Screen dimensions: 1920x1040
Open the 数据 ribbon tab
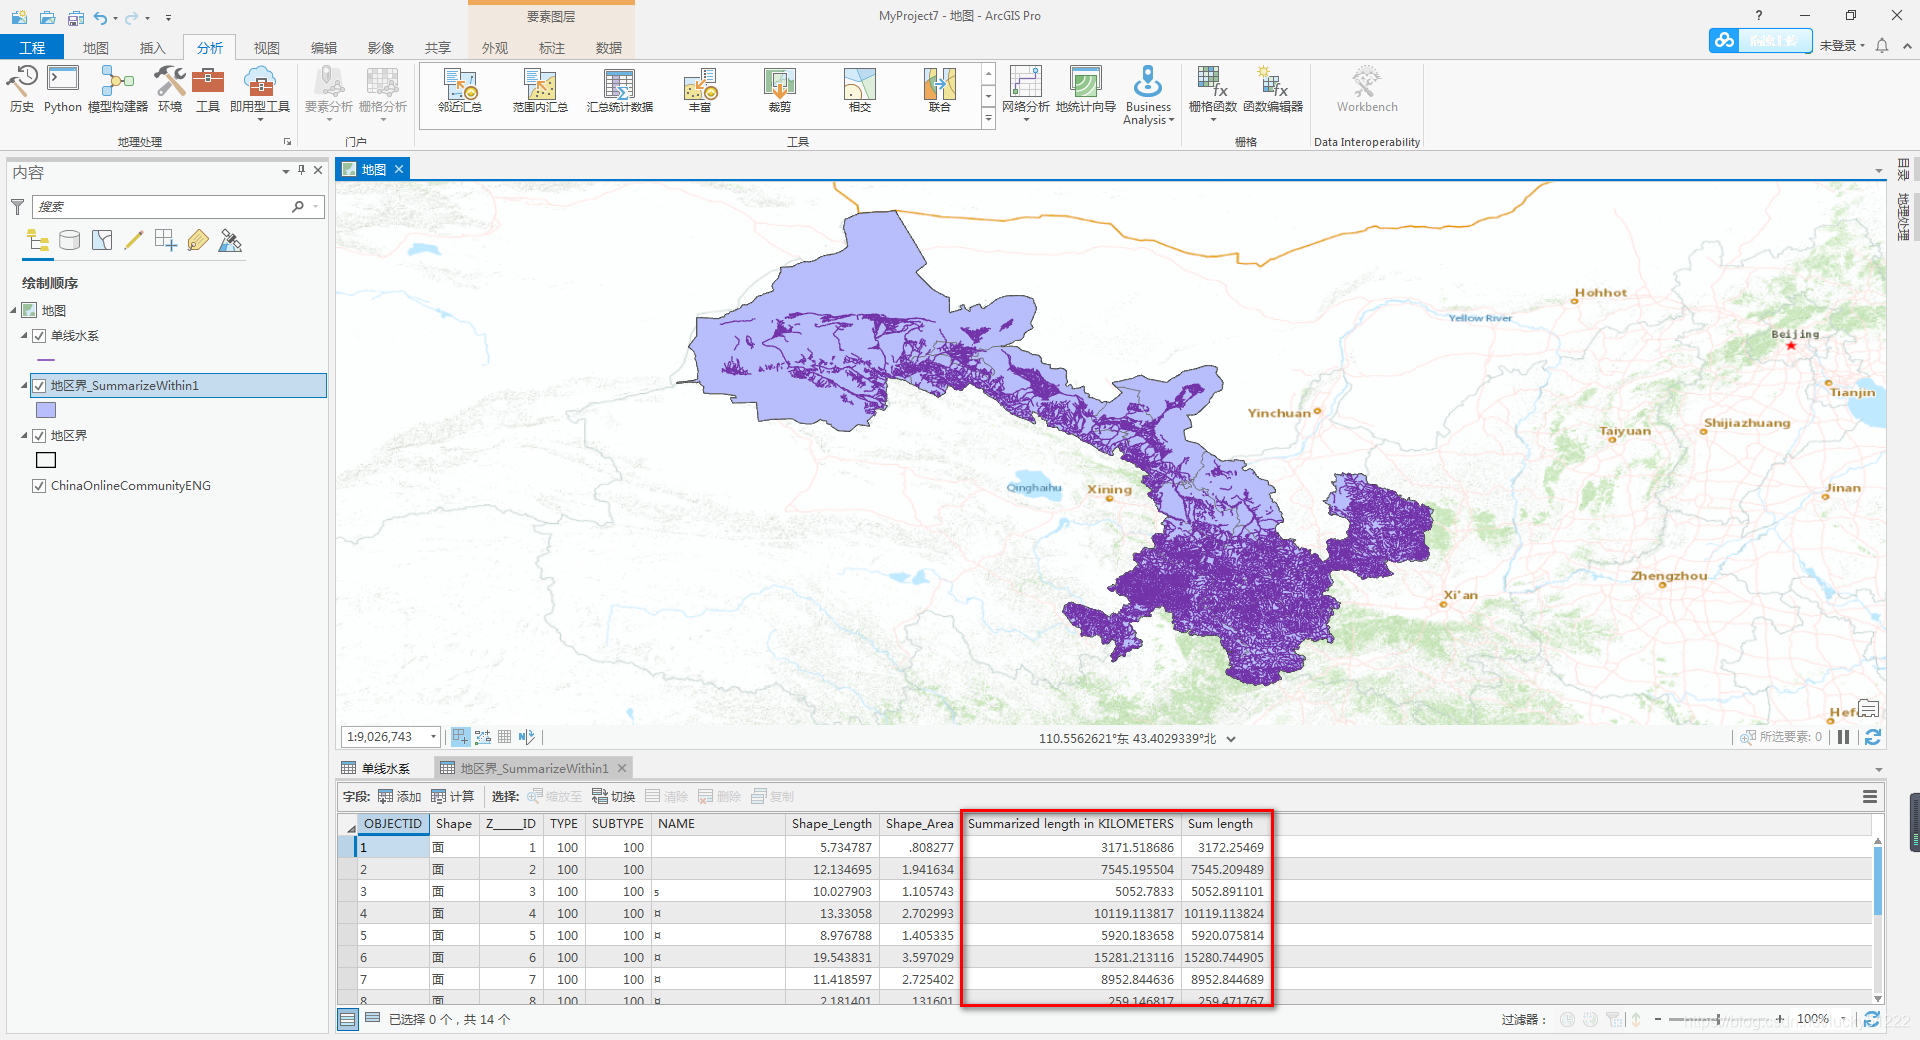(x=608, y=48)
